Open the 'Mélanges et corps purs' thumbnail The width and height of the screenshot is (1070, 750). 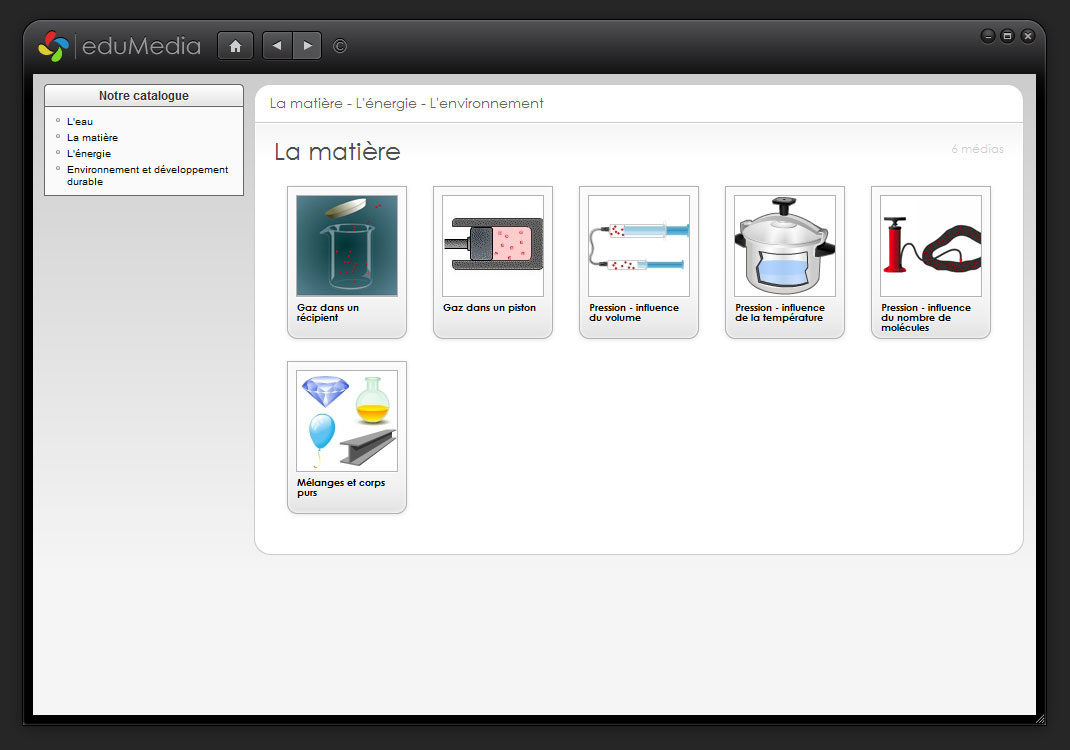pyautogui.click(x=346, y=421)
